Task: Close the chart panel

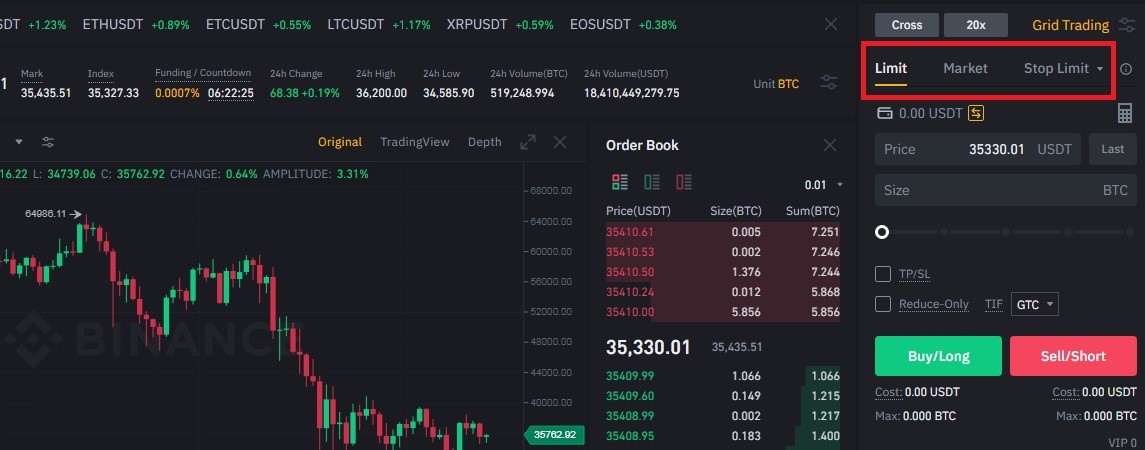Action: (560, 142)
